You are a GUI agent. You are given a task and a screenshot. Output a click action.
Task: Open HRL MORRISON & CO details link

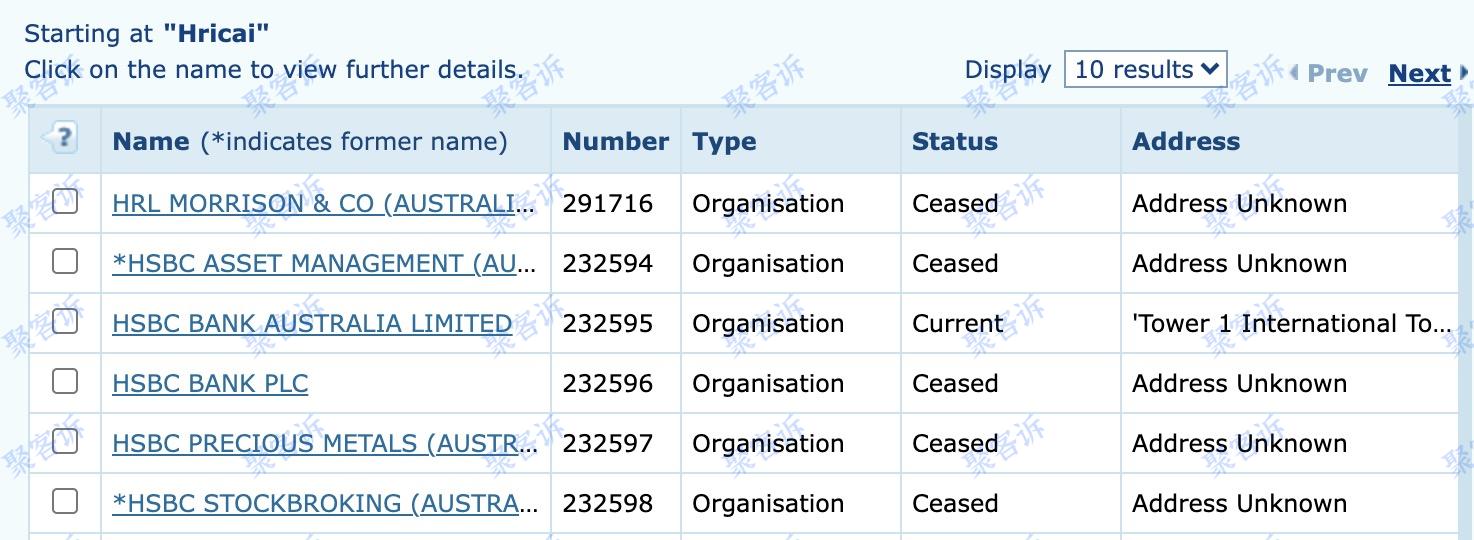pyautogui.click(x=325, y=204)
